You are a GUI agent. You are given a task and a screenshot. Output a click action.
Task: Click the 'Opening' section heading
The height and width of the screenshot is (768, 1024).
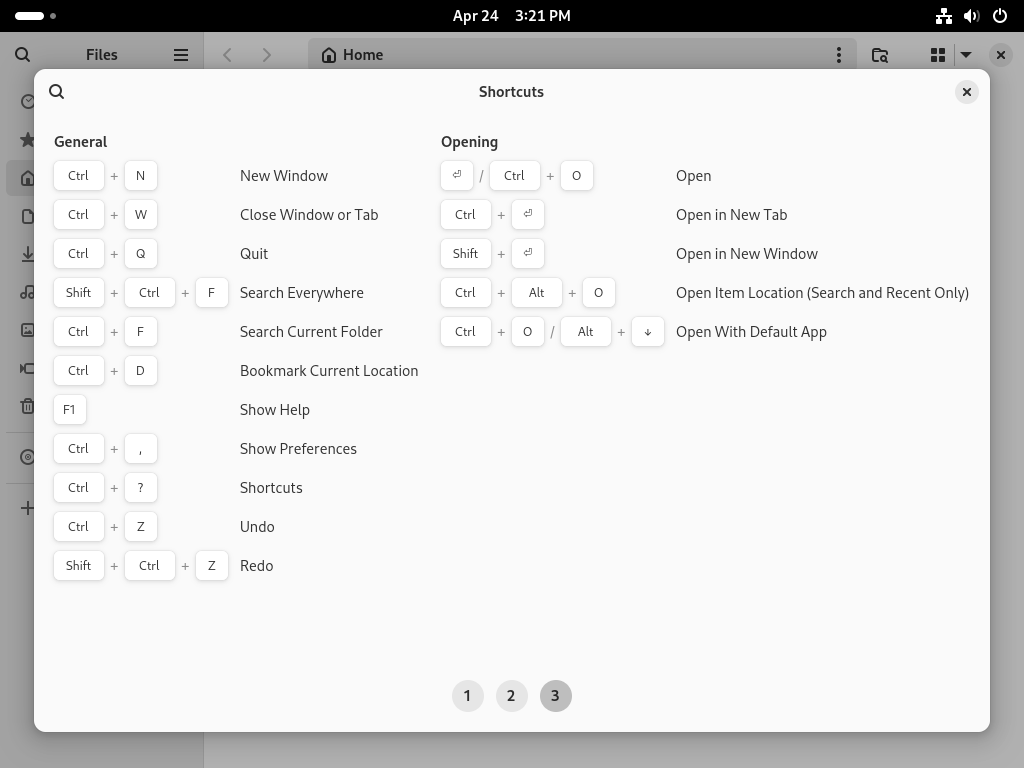coord(470,142)
